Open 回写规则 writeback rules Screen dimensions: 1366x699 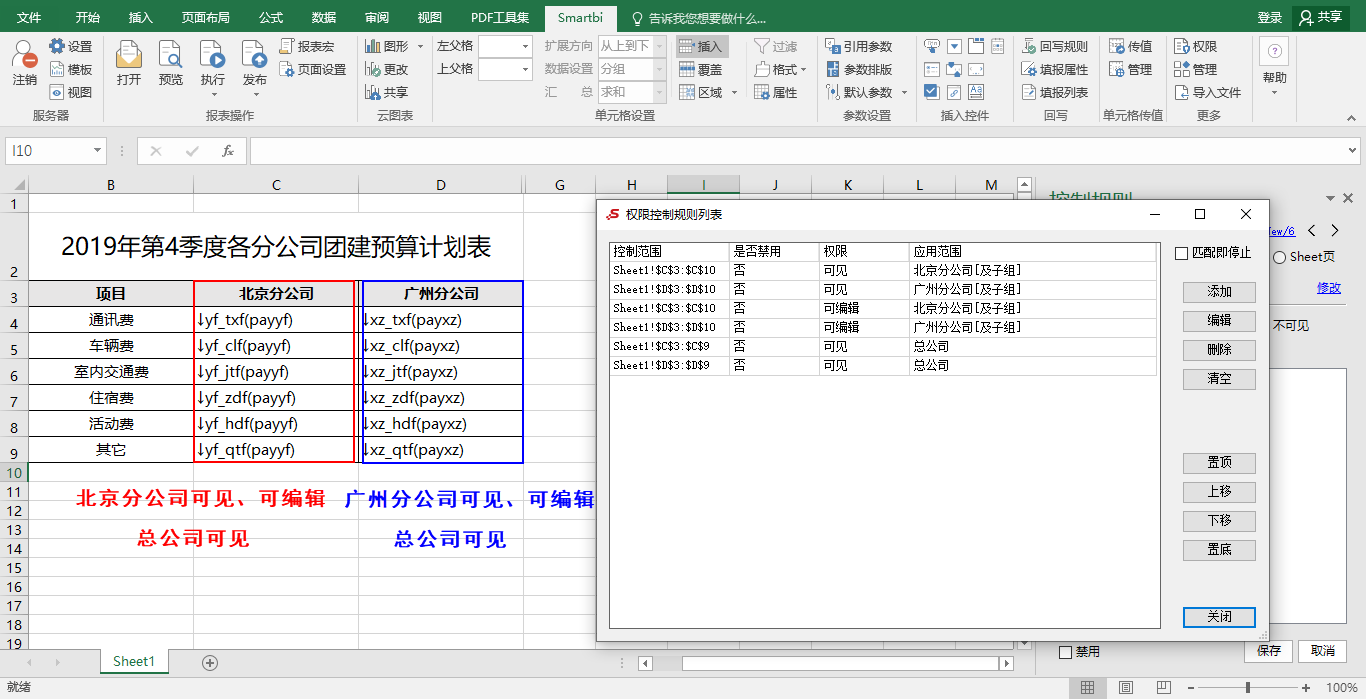click(x=1055, y=46)
